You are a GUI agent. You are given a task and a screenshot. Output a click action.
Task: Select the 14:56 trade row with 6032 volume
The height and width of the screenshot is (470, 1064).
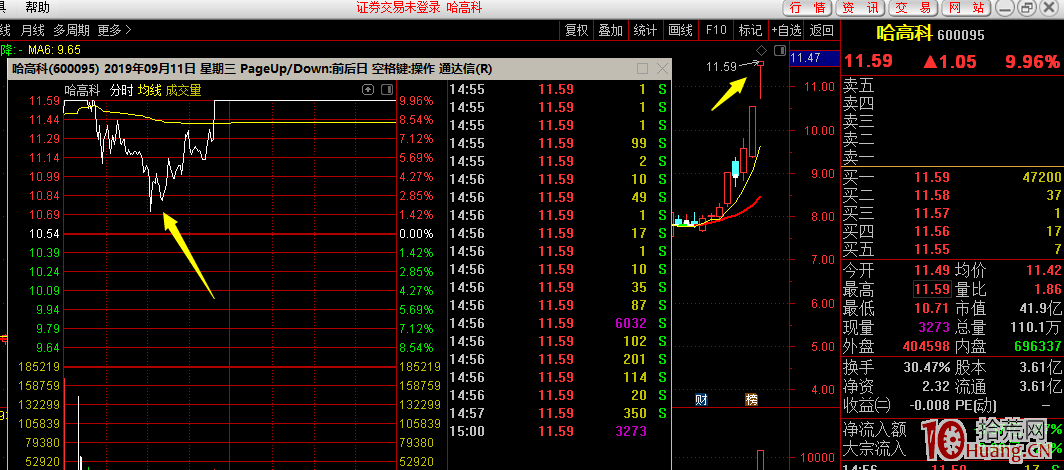[x=559, y=324]
